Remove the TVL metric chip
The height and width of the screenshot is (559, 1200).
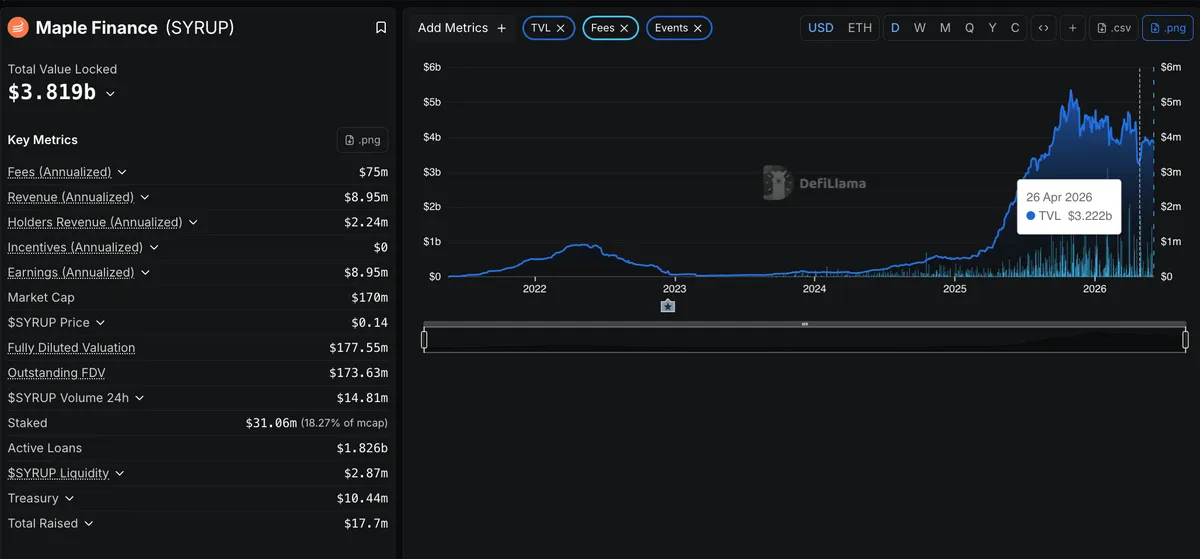coord(561,28)
